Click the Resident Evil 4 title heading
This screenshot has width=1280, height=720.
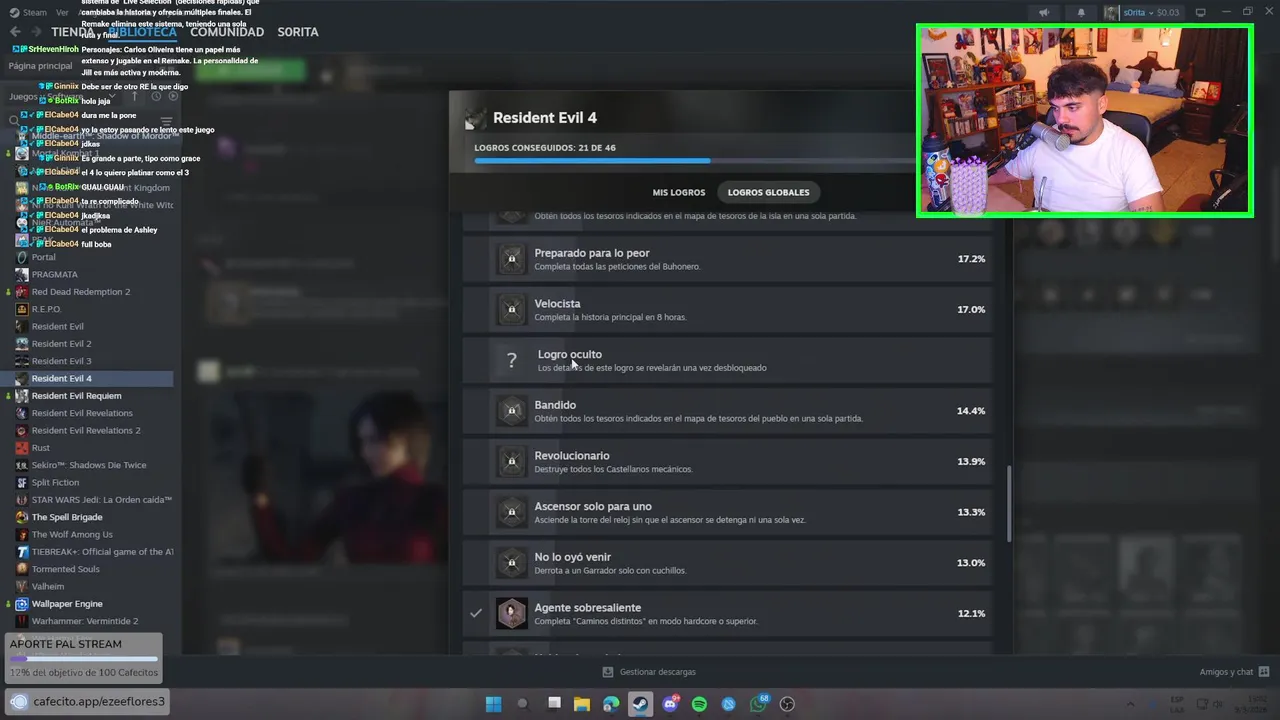[545, 118]
